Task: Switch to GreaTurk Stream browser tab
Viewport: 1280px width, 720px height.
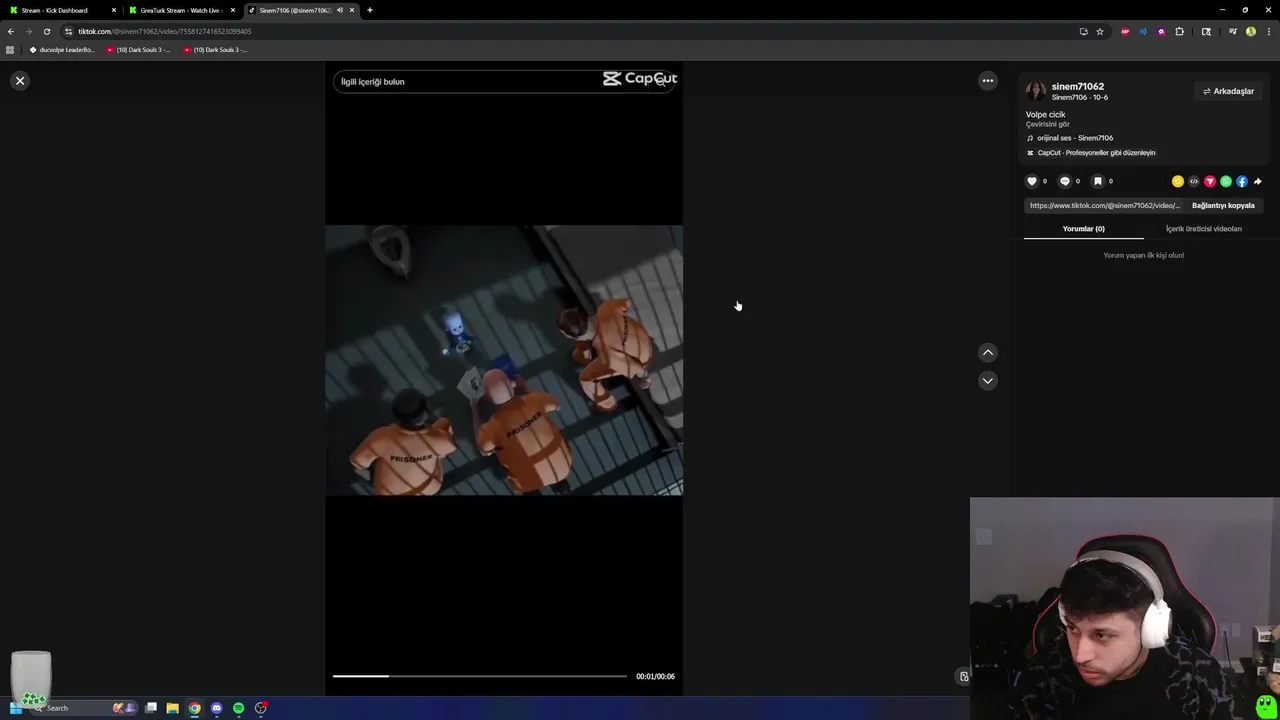Action: (180, 10)
